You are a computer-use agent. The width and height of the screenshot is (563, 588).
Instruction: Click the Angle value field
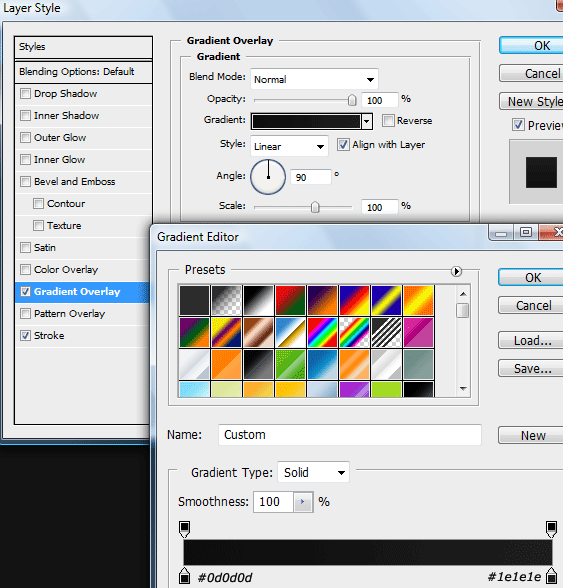(x=311, y=177)
